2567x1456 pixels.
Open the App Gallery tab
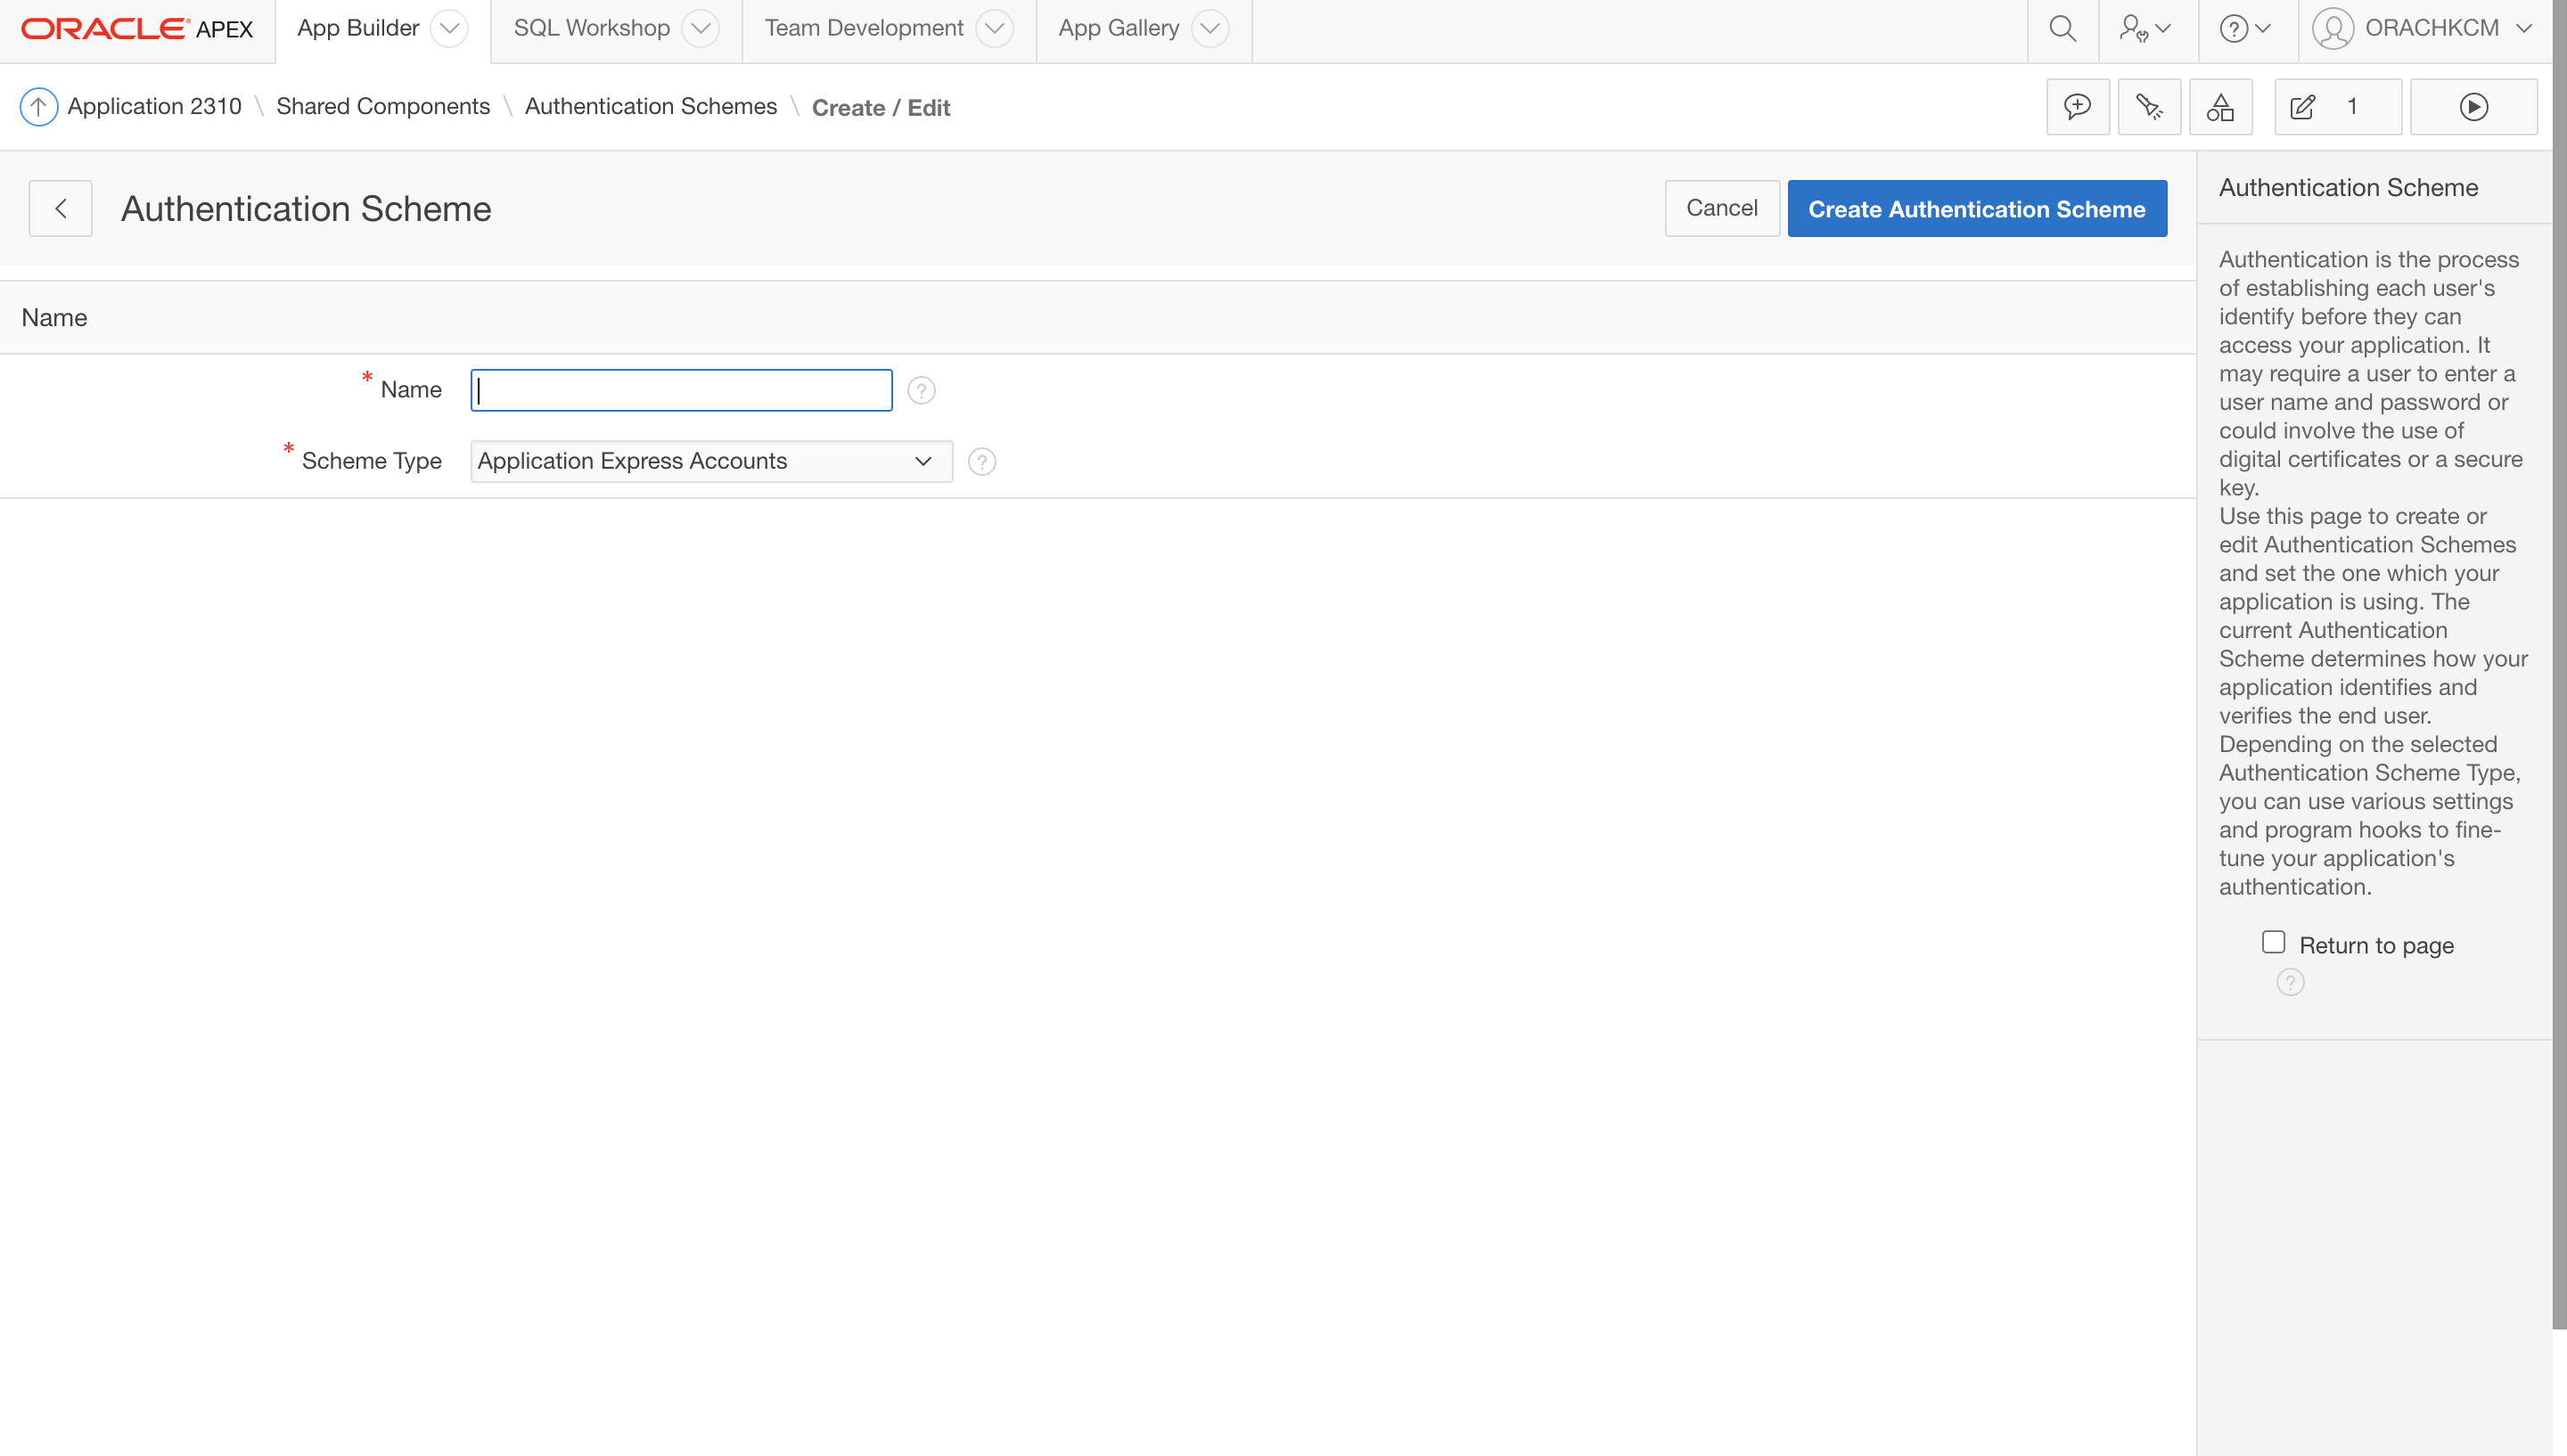pos(1118,28)
